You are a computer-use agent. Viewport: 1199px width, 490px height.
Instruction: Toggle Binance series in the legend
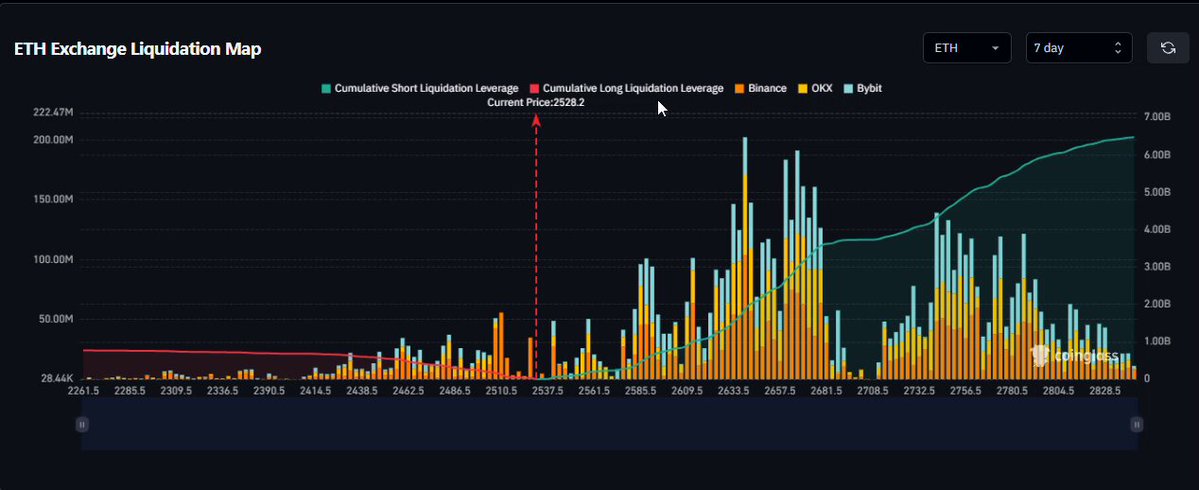[760, 89]
